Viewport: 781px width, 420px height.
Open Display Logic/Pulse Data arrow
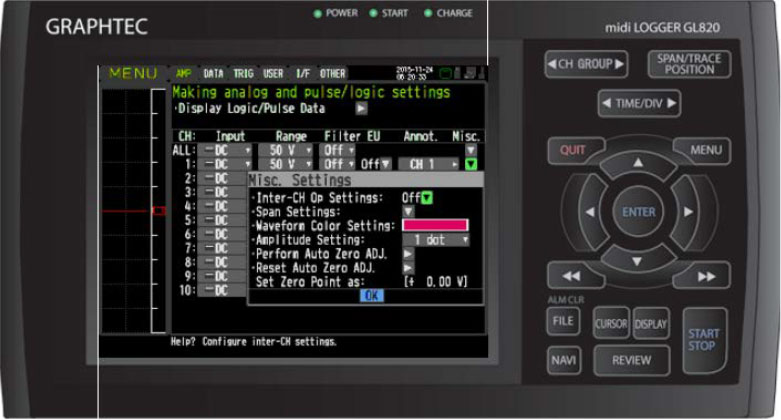[362, 108]
